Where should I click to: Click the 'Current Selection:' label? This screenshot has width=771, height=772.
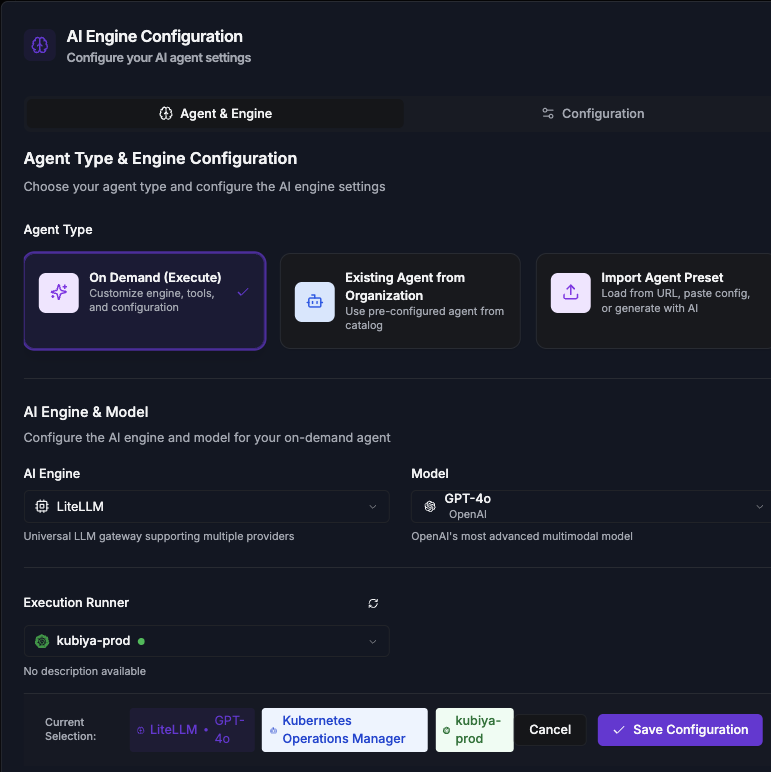pos(70,729)
